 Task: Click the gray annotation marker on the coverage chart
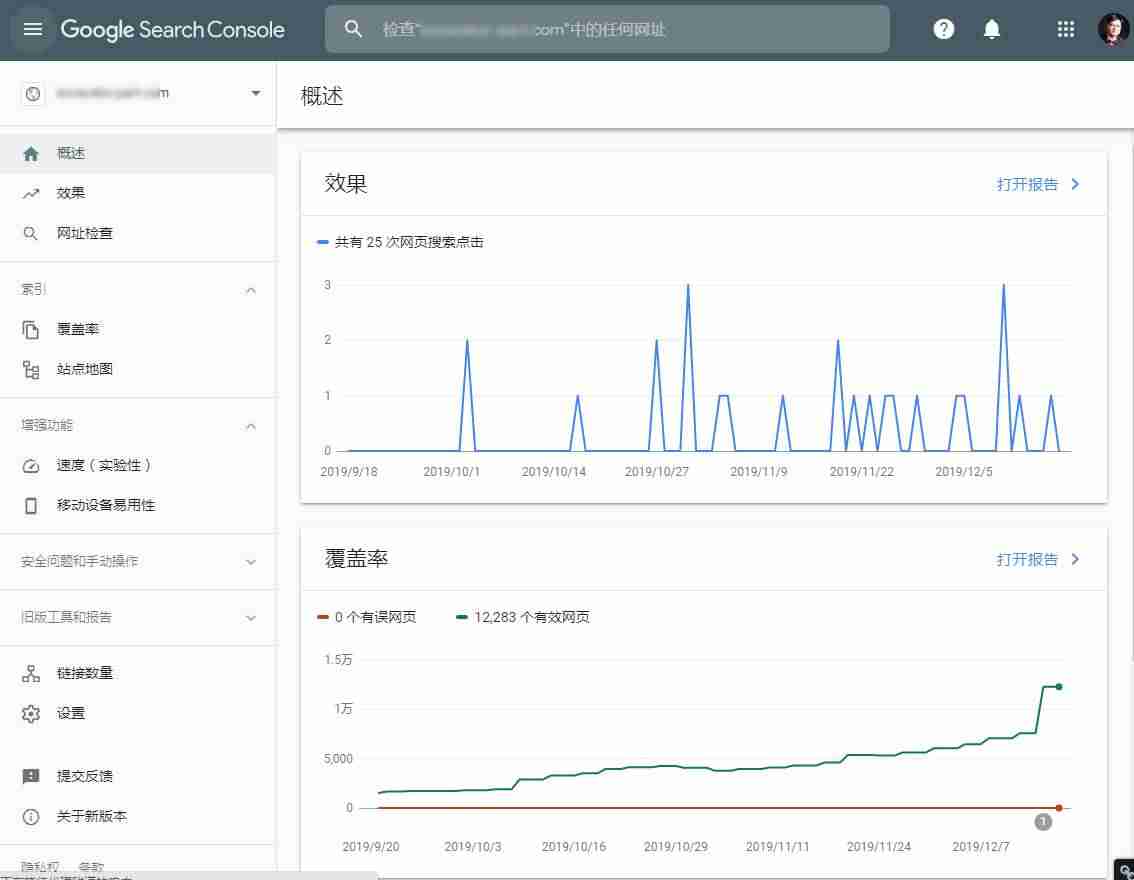click(x=1042, y=821)
